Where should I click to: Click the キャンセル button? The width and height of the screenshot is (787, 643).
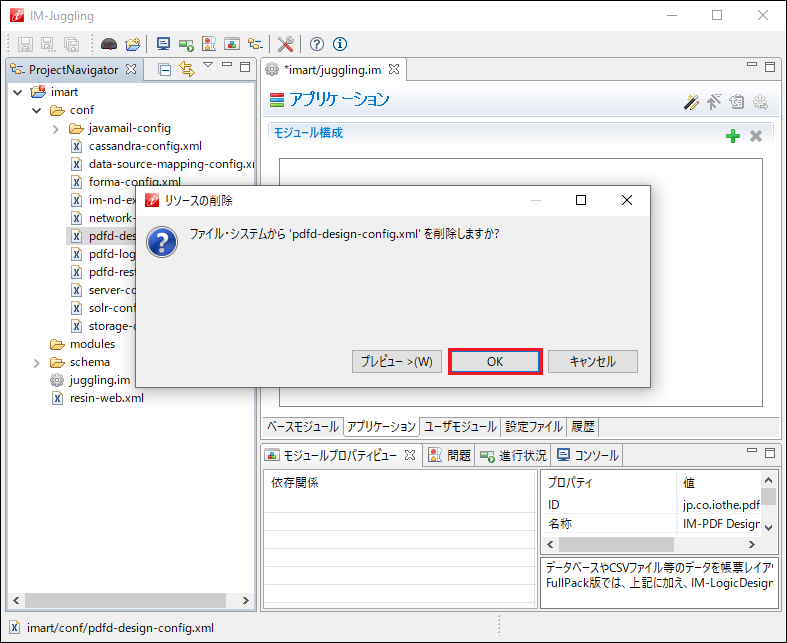(x=593, y=361)
